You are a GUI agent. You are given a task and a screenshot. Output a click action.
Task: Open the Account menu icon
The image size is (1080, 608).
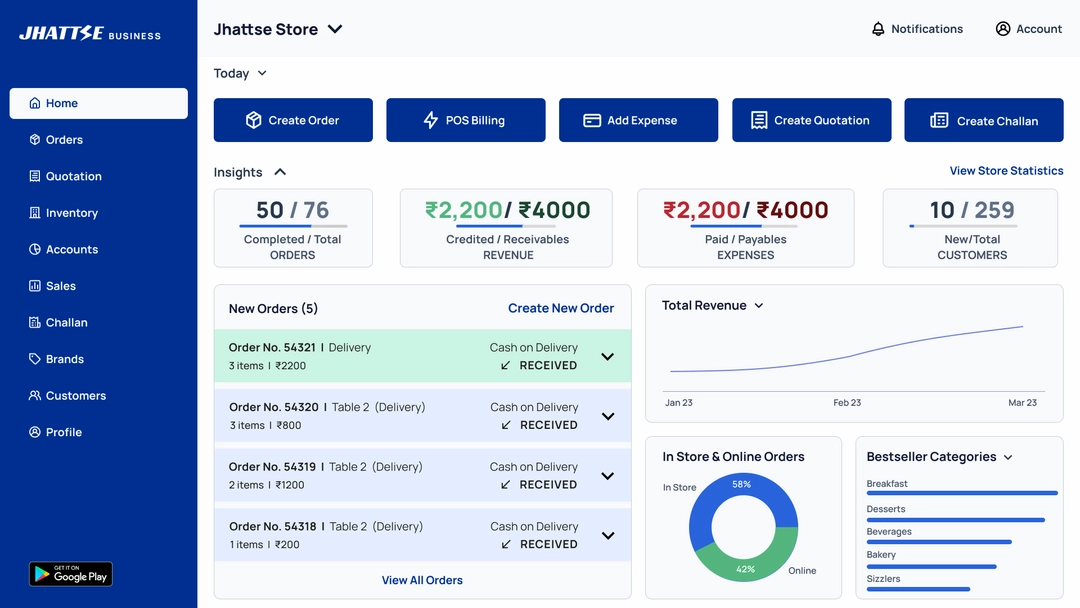click(x=1001, y=28)
